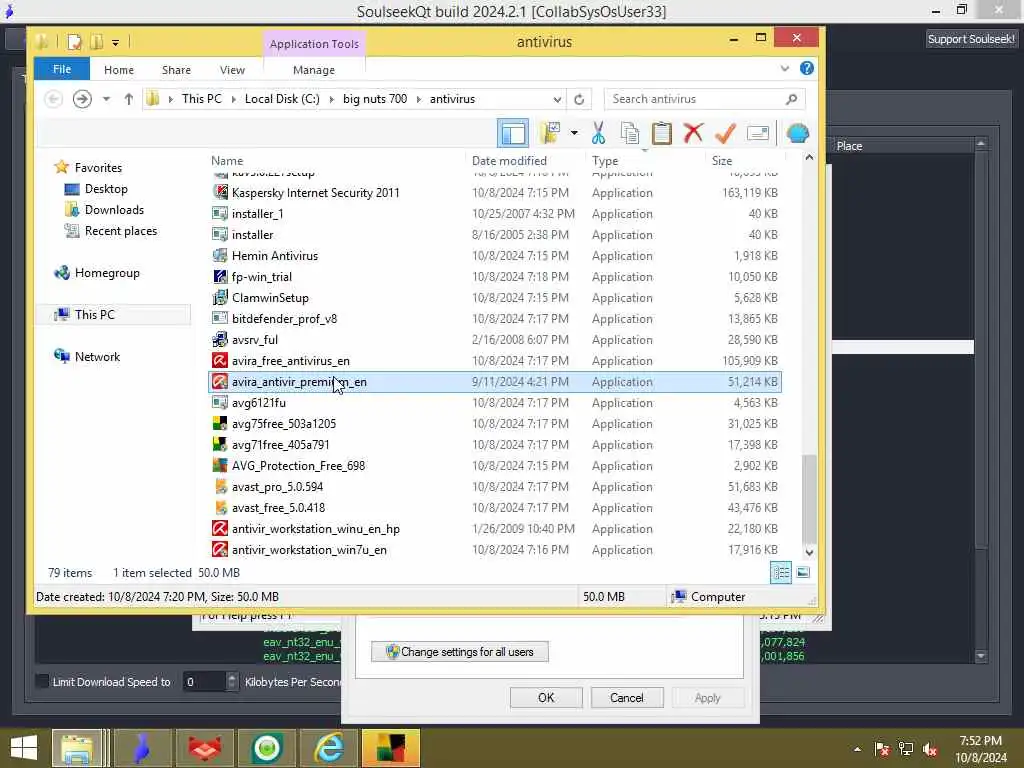Viewport: 1024px width, 768px height.
Task: Expand This PC breadcrumb arrow
Action: click(233, 99)
